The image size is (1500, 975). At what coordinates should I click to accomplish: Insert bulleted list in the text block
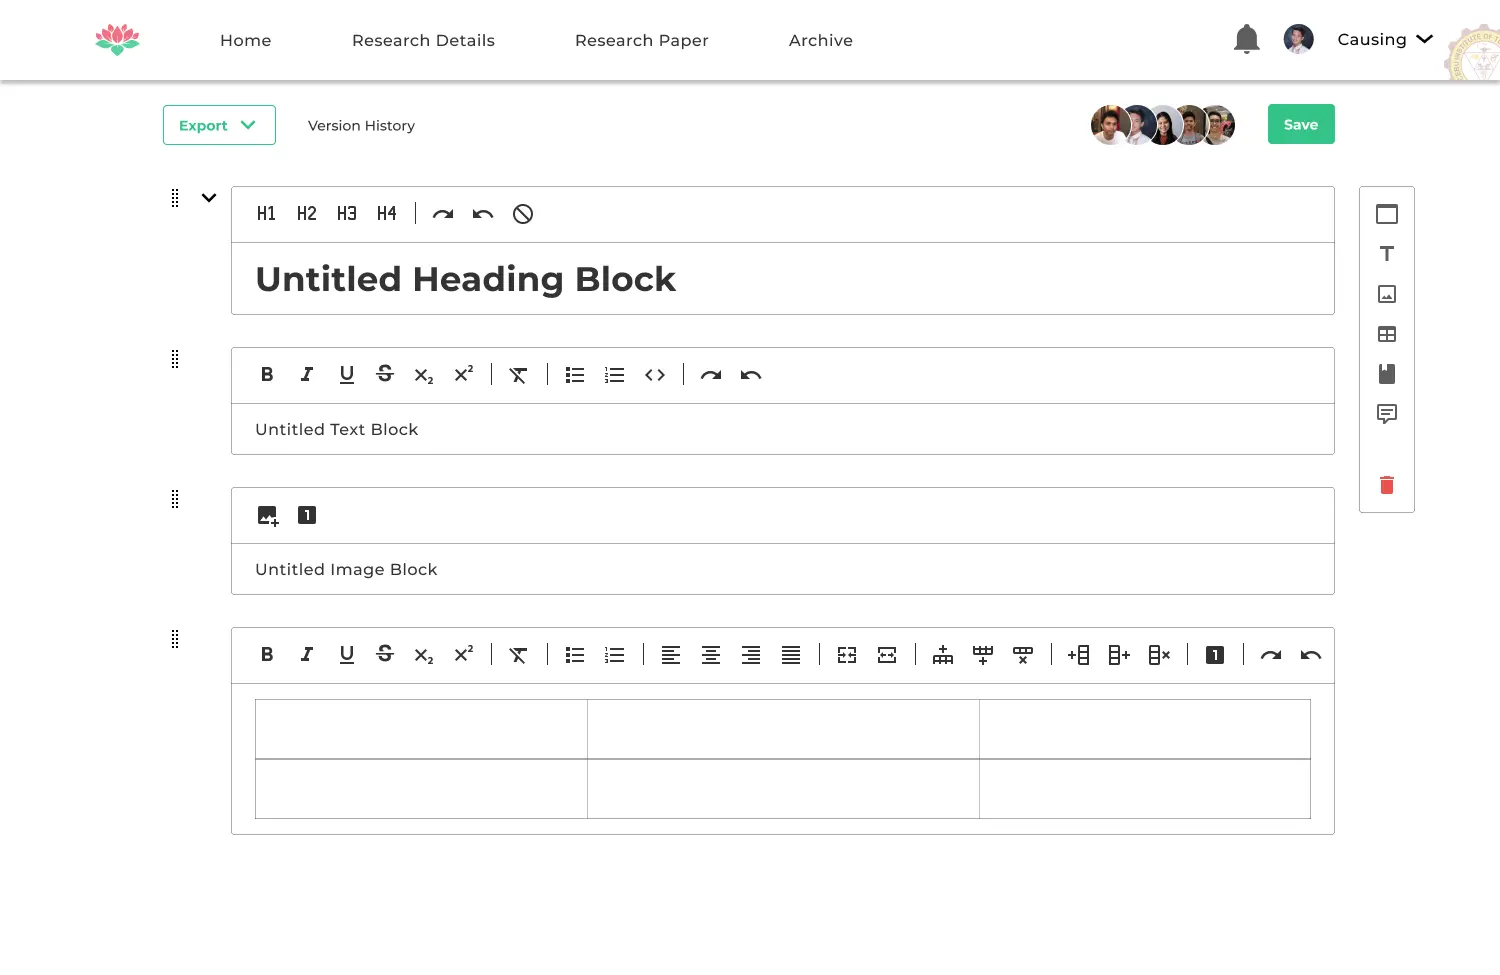(575, 375)
